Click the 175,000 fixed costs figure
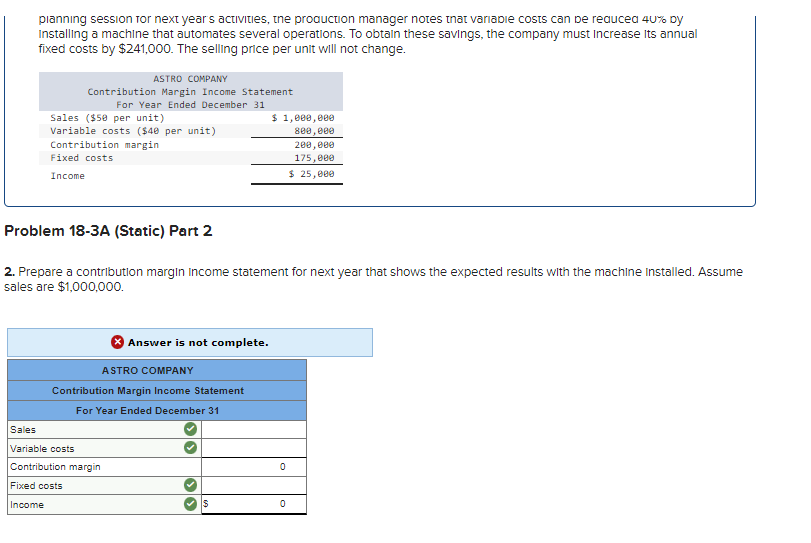811x543 pixels. (314, 158)
